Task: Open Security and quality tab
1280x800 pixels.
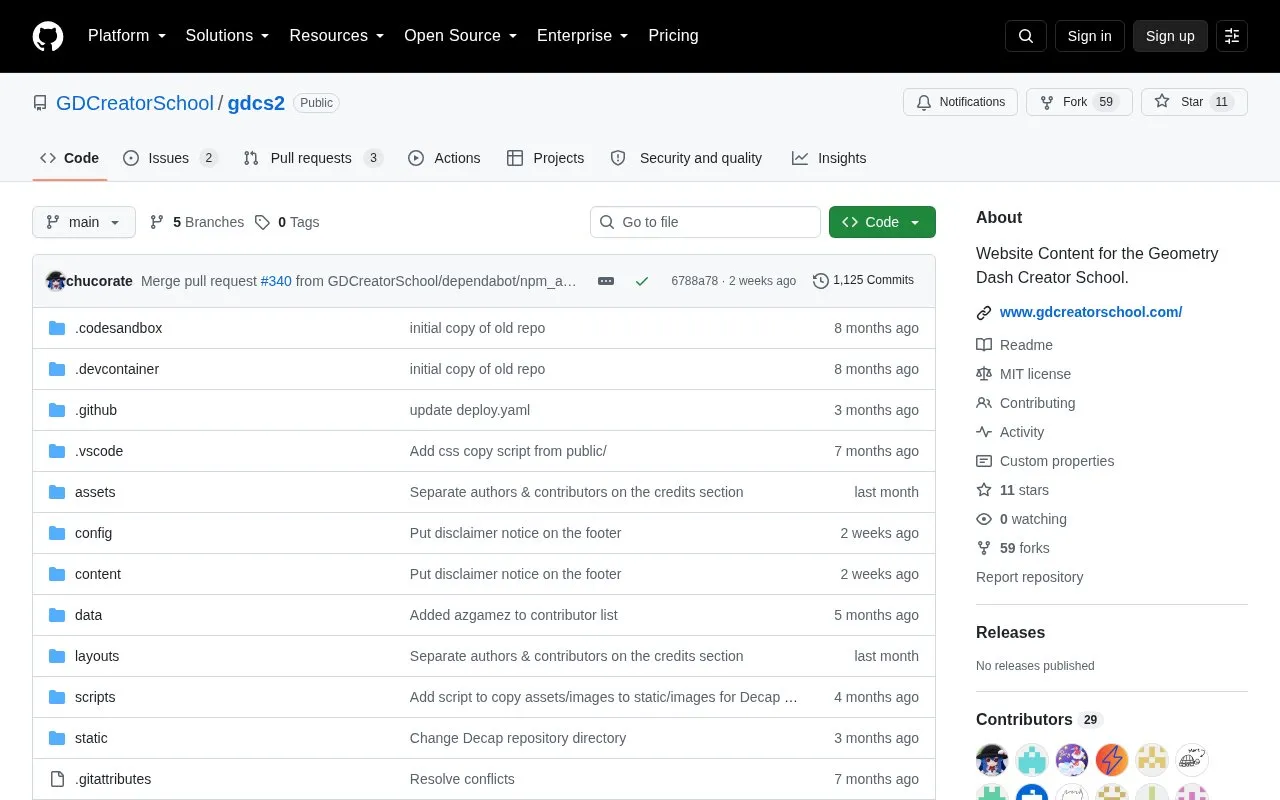Action: coord(686,158)
